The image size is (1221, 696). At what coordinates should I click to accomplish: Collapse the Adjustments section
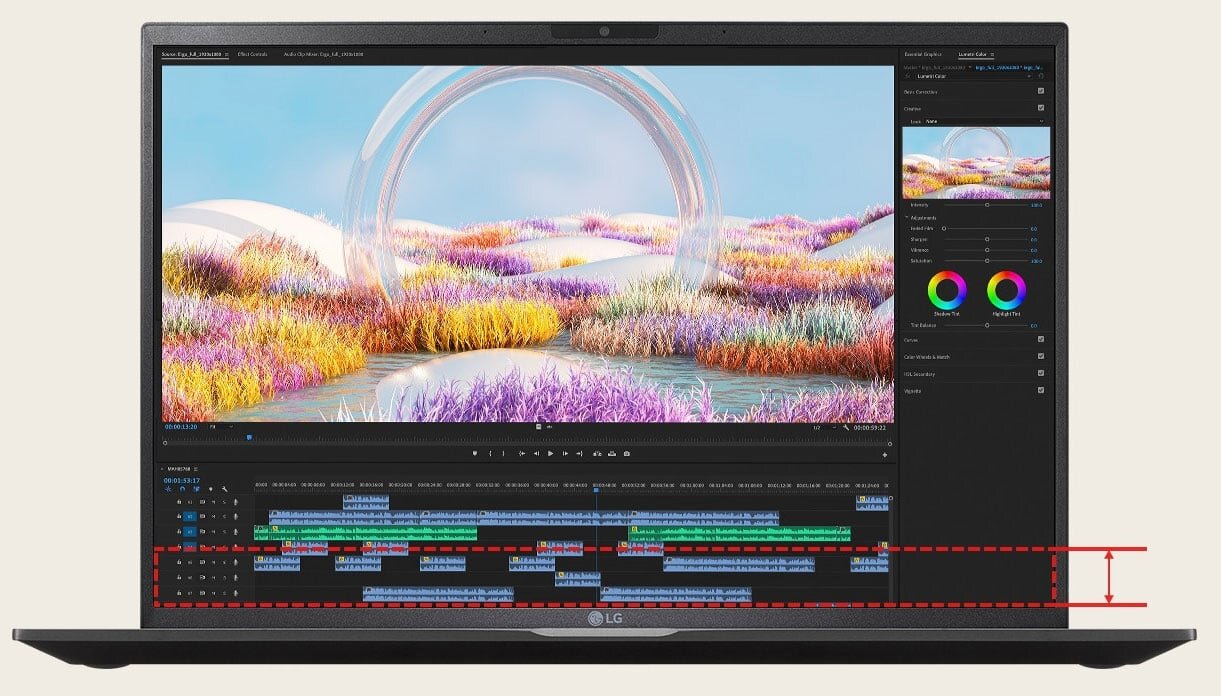[x=907, y=217]
